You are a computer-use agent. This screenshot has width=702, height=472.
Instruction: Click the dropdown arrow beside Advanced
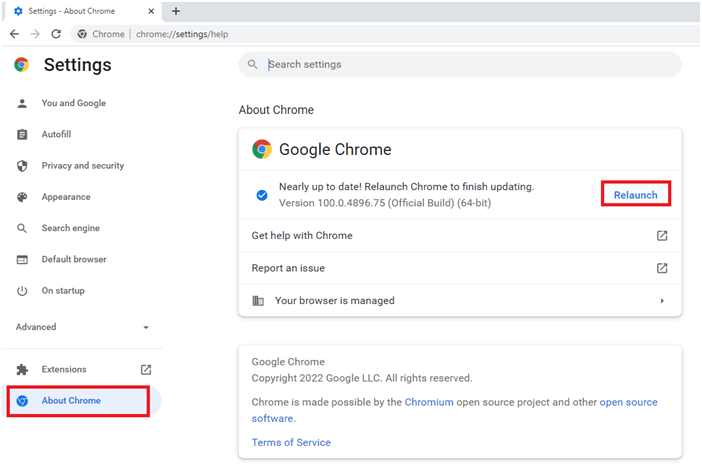coord(146,327)
